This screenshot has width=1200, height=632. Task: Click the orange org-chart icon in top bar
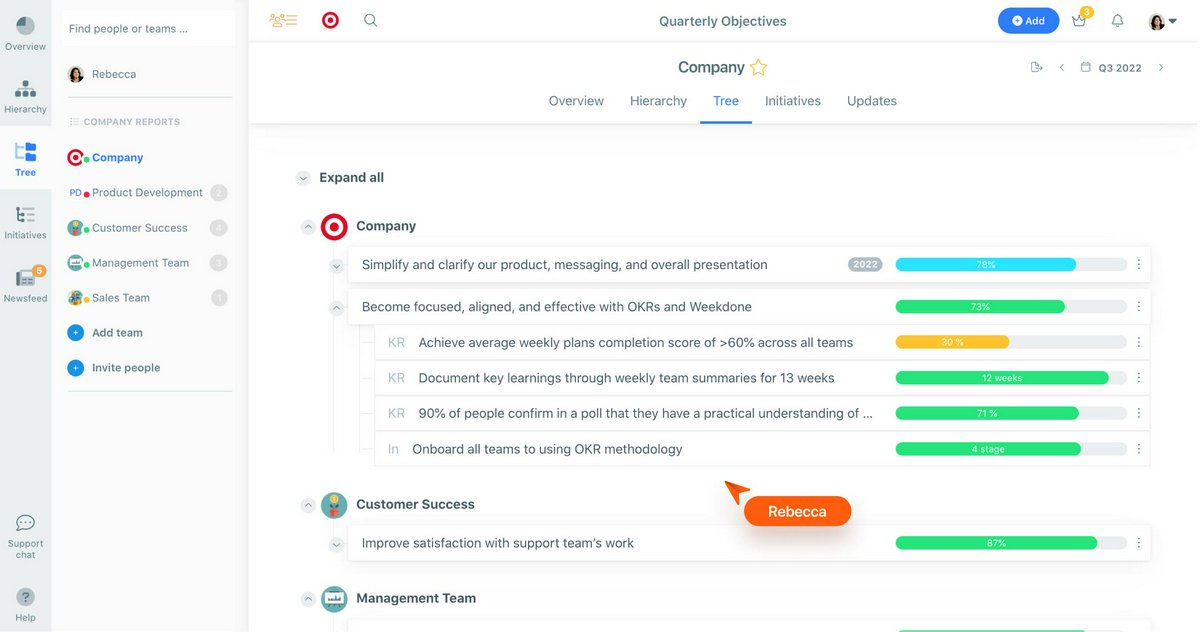click(283, 20)
